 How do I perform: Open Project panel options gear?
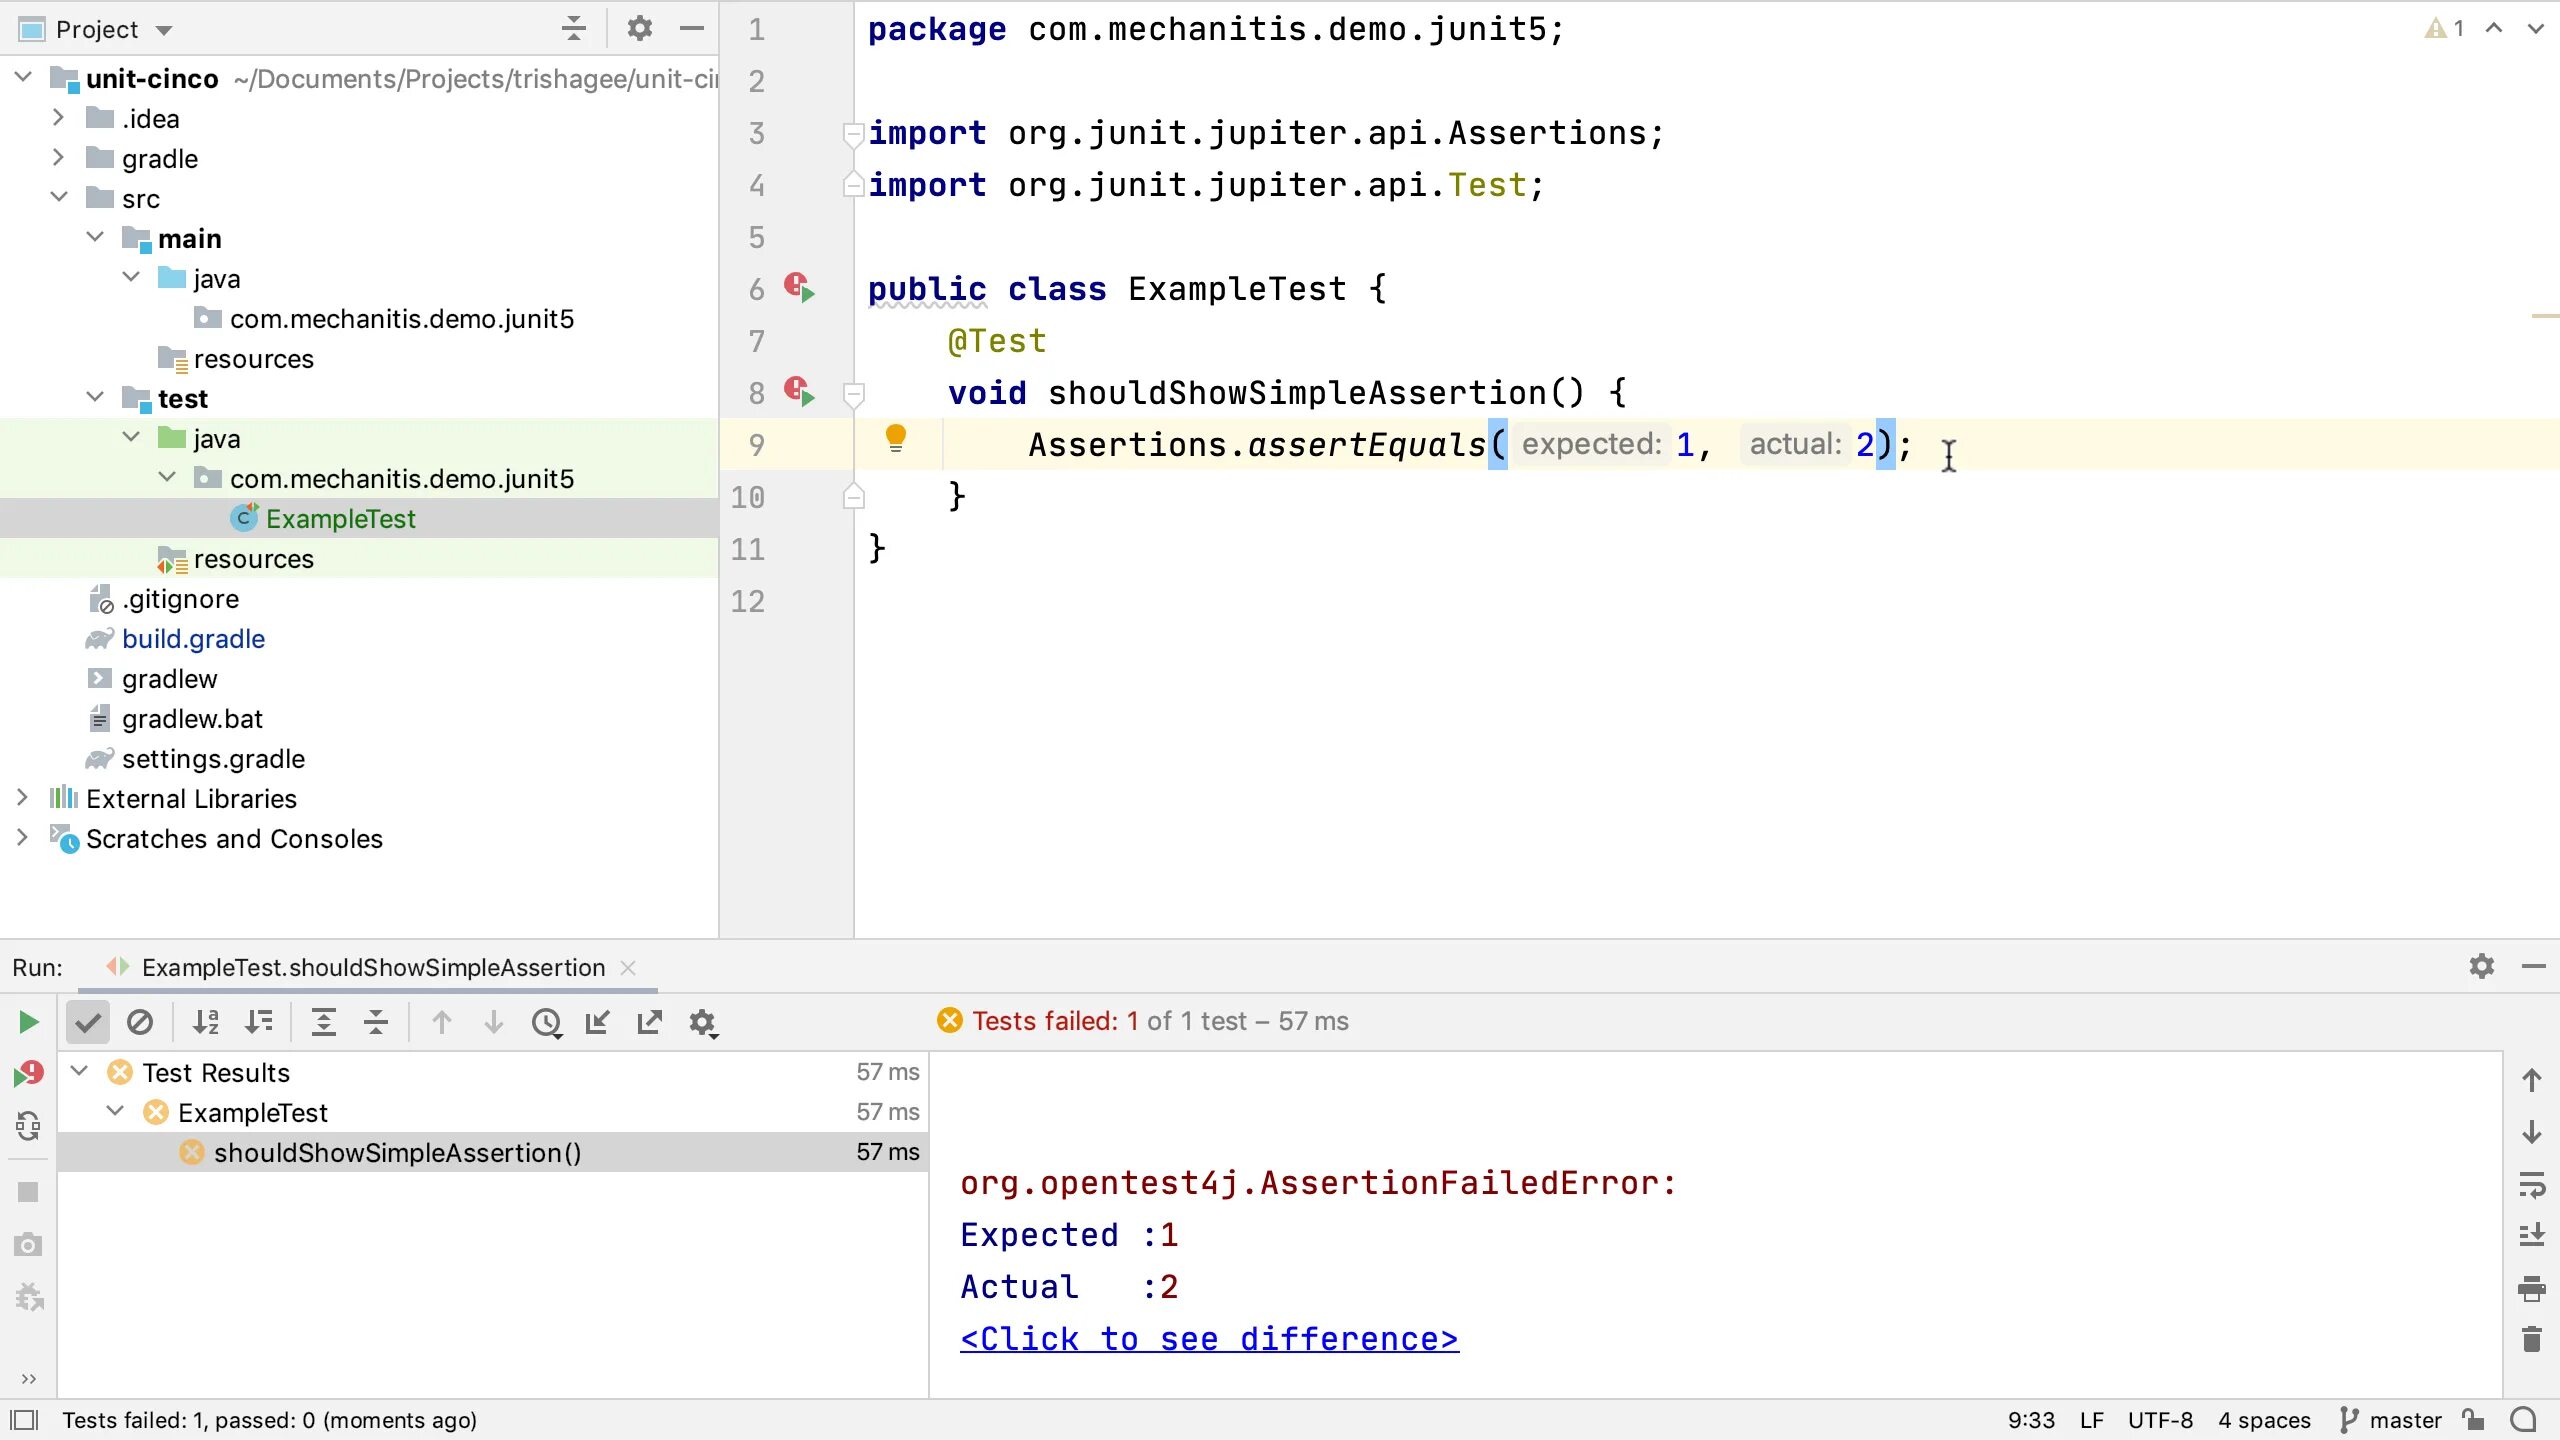click(x=640, y=28)
